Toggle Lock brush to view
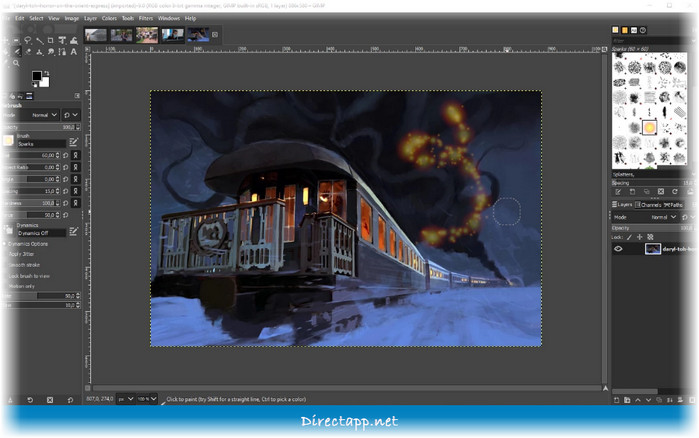This screenshot has width=699, height=438. [29, 276]
